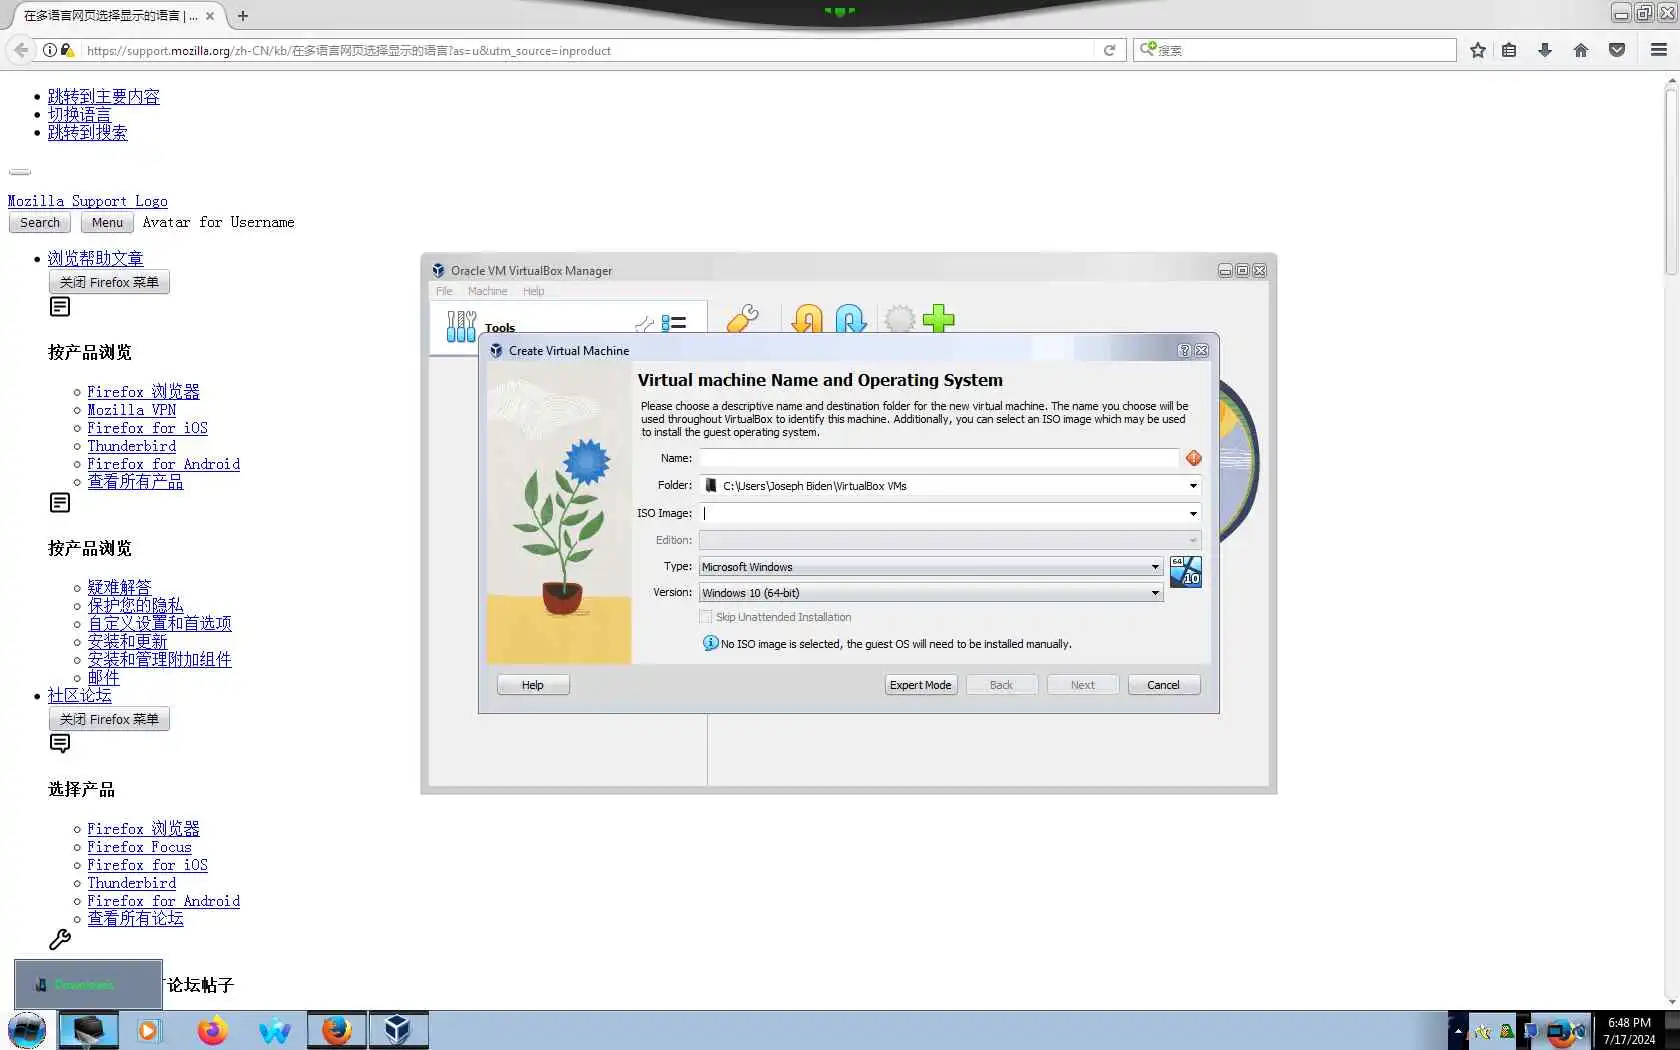Click the blue W app taskbar icon
1680x1050 pixels.
pos(274,1030)
